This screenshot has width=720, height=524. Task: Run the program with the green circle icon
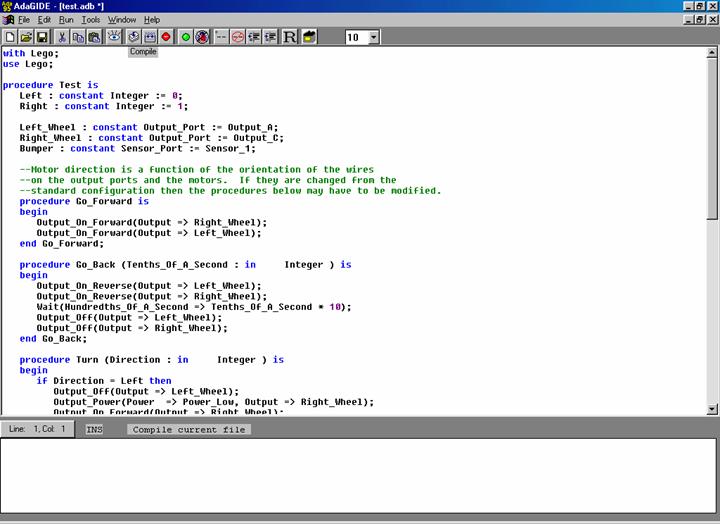tap(186, 37)
